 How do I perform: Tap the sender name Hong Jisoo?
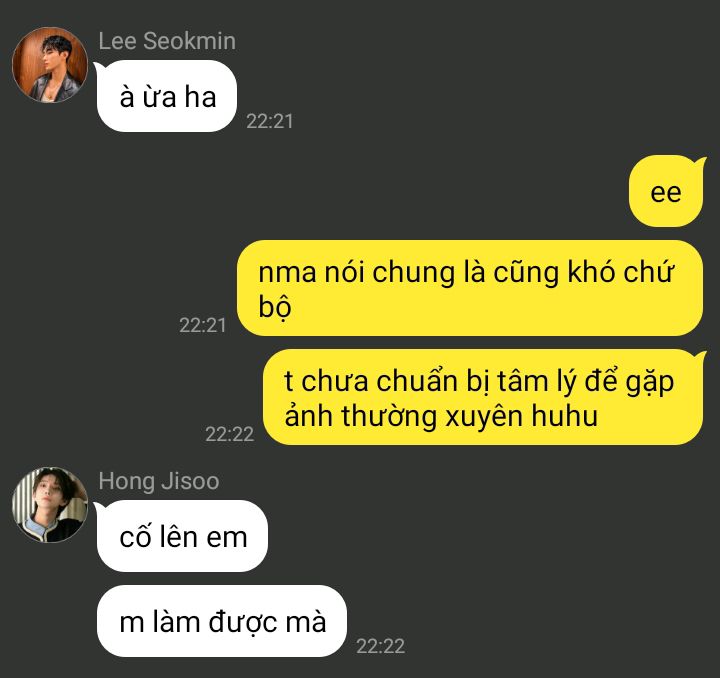click(x=159, y=481)
